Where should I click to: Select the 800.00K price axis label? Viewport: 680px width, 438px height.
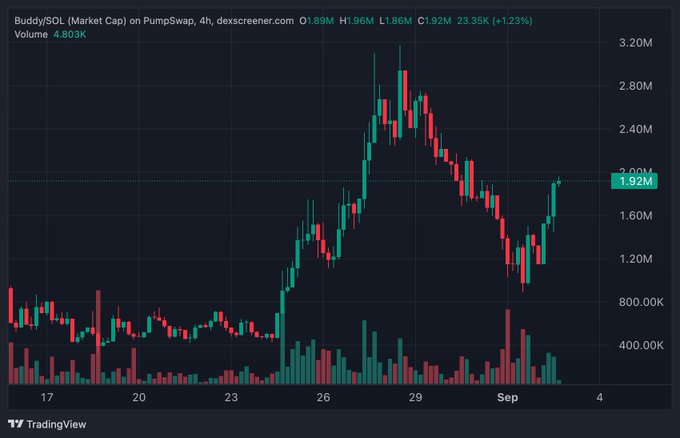pyautogui.click(x=641, y=302)
